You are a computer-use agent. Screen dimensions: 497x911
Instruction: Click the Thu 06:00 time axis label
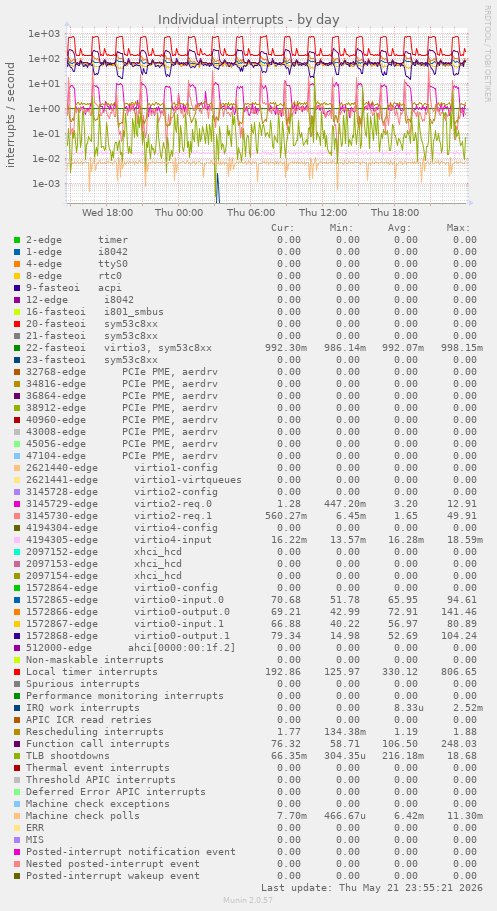click(x=251, y=213)
